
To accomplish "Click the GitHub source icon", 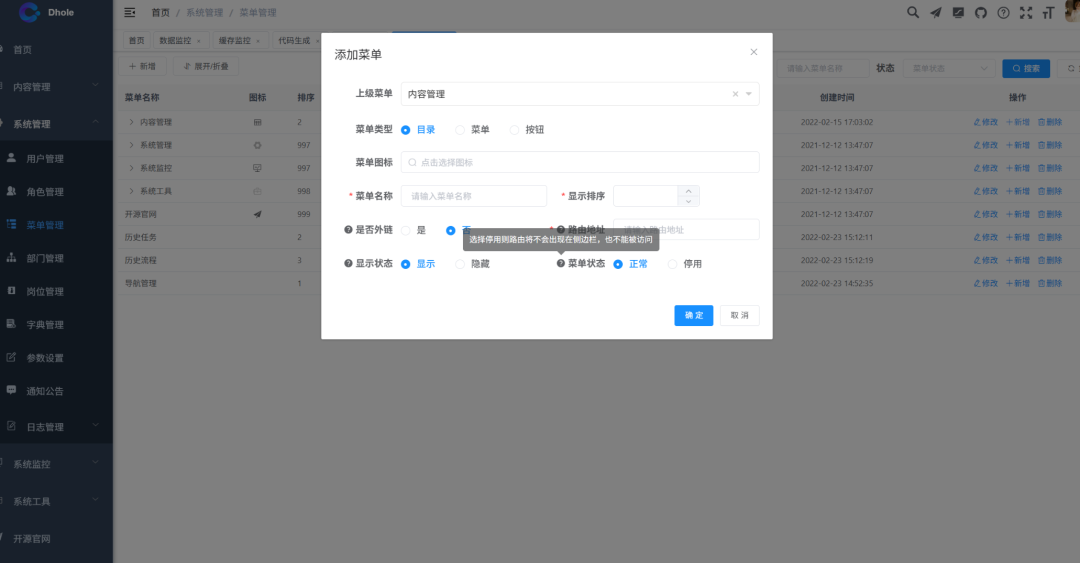I will pos(981,12).
